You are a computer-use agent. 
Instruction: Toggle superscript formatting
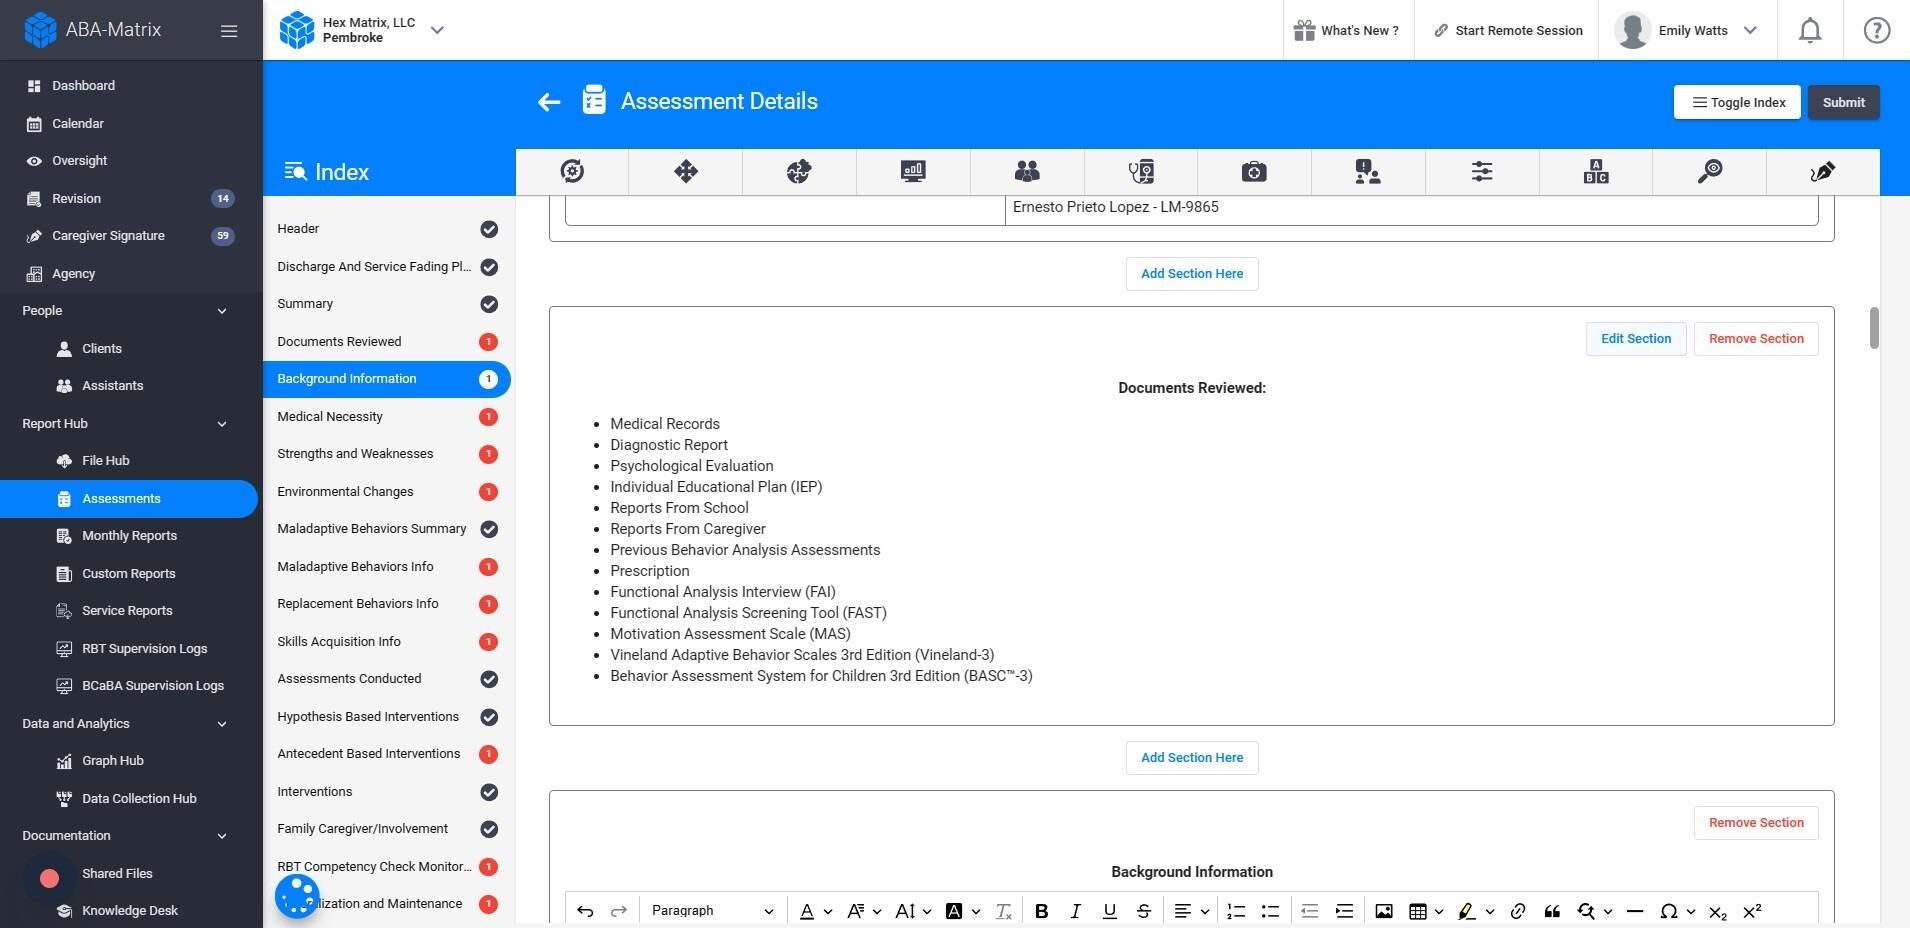[x=1752, y=911]
